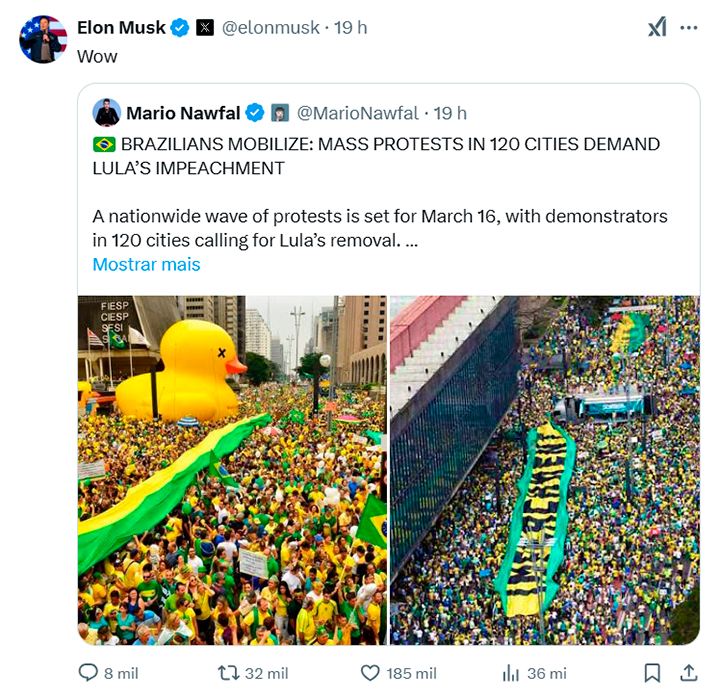Bookmark this post
The image size is (720, 699).
click(652, 673)
